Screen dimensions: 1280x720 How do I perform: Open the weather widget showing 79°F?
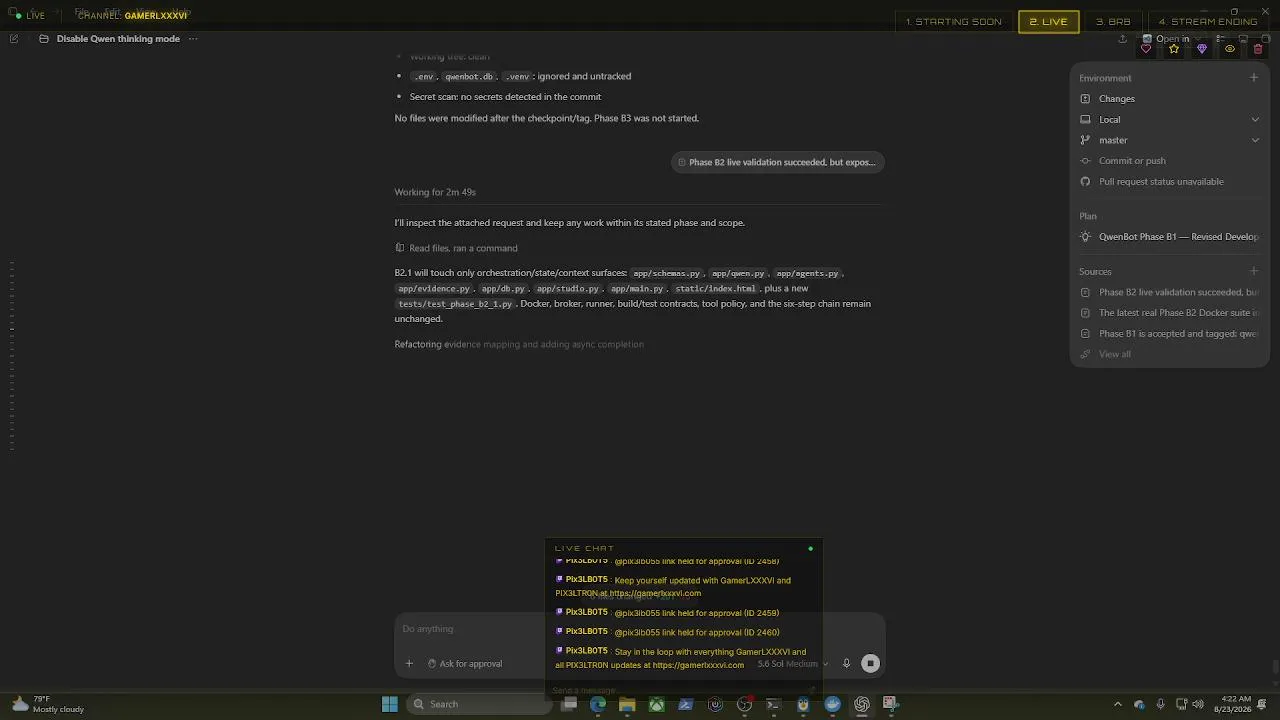48,704
